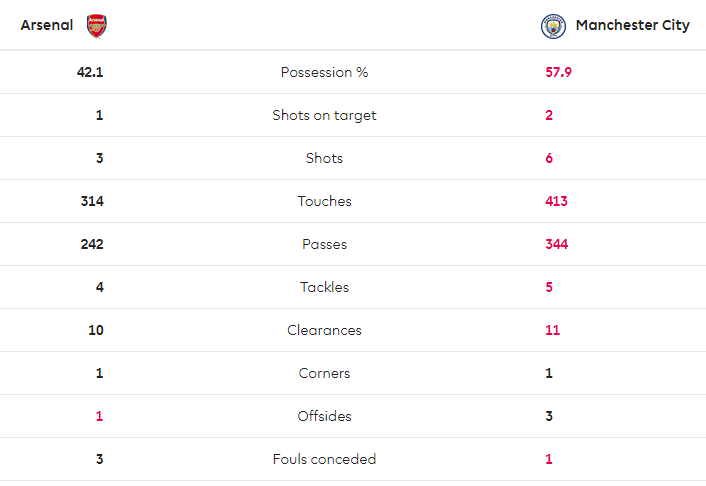Select the Corners stat label
This screenshot has height=486, width=706.
[324, 374]
